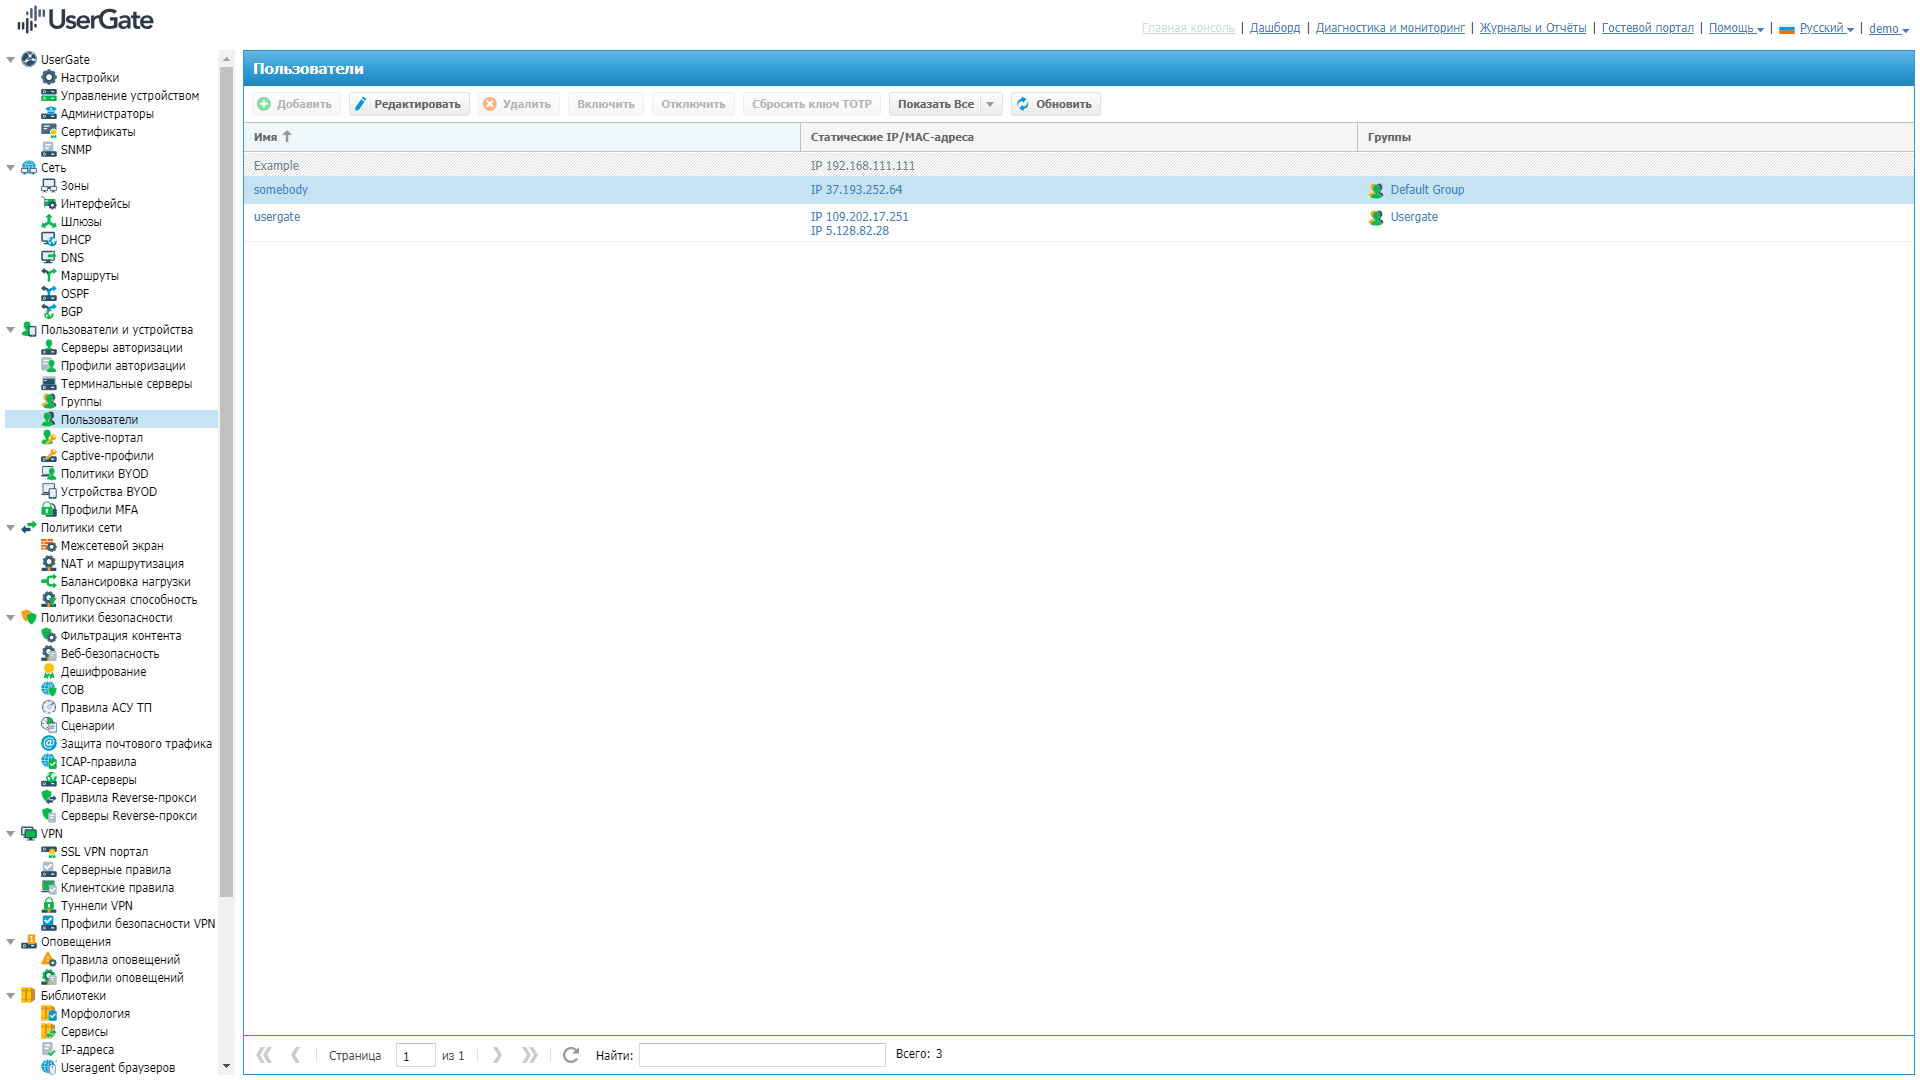This screenshot has width=1920, height=1080.
Task: Open Журналы и Отчёты top menu
Action: [x=1532, y=28]
